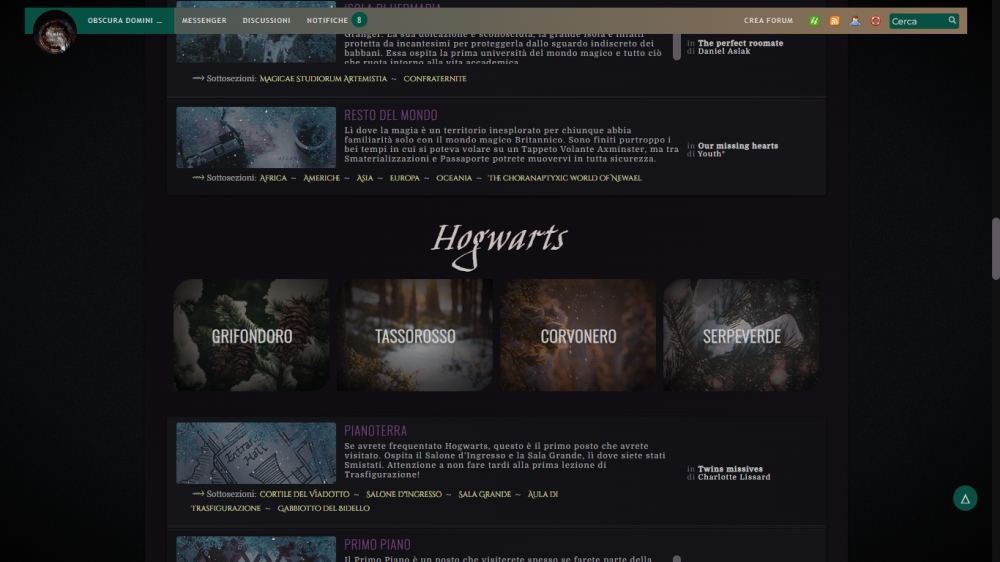Open the green ForumFree icon in top bar
The width and height of the screenshot is (1000, 562).
(x=814, y=21)
